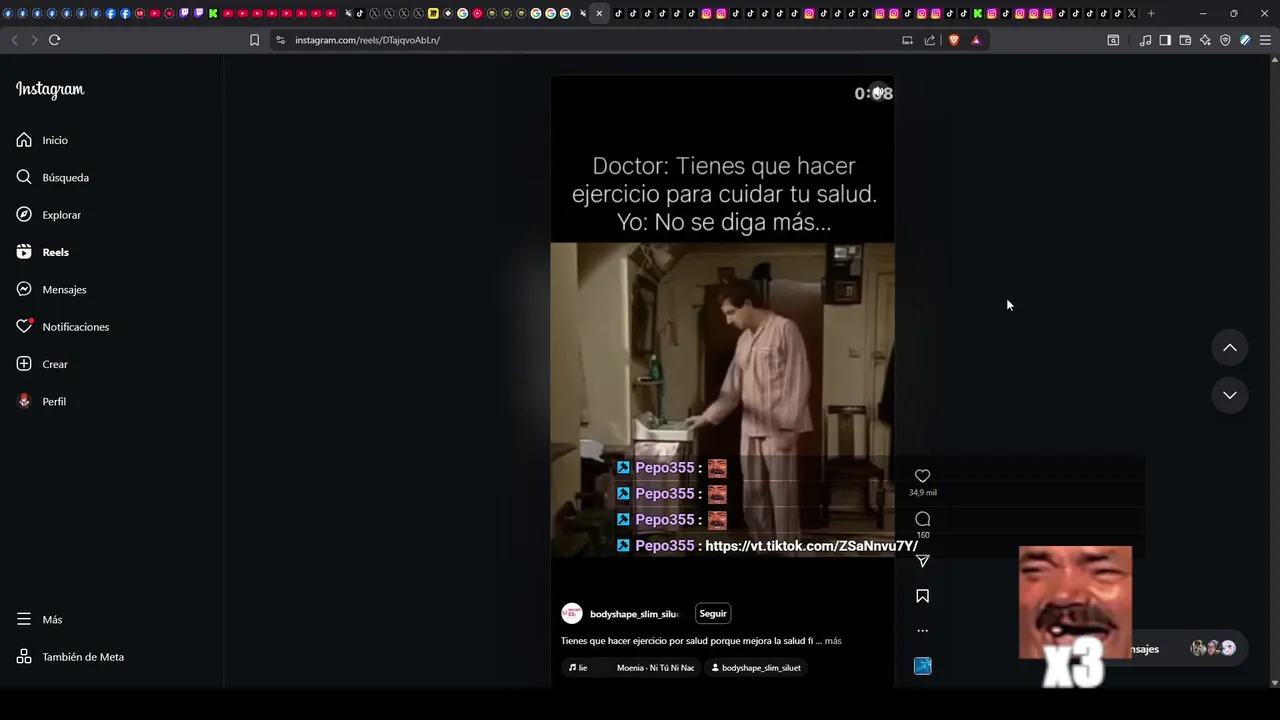Open browser main hamburger menu
Screen dimensions: 1280x720
coord(1265,40)
